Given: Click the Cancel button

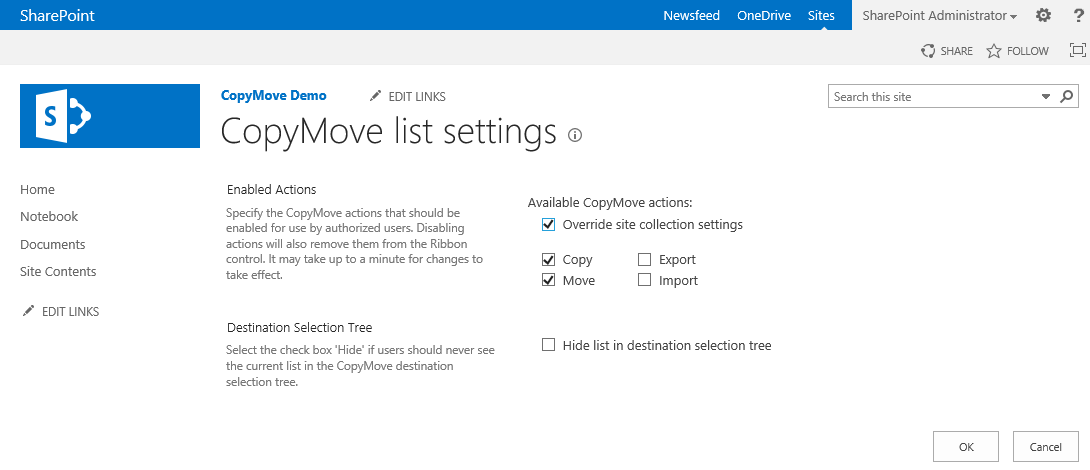Looking at the screenshot, I should tap(1046, 447).
